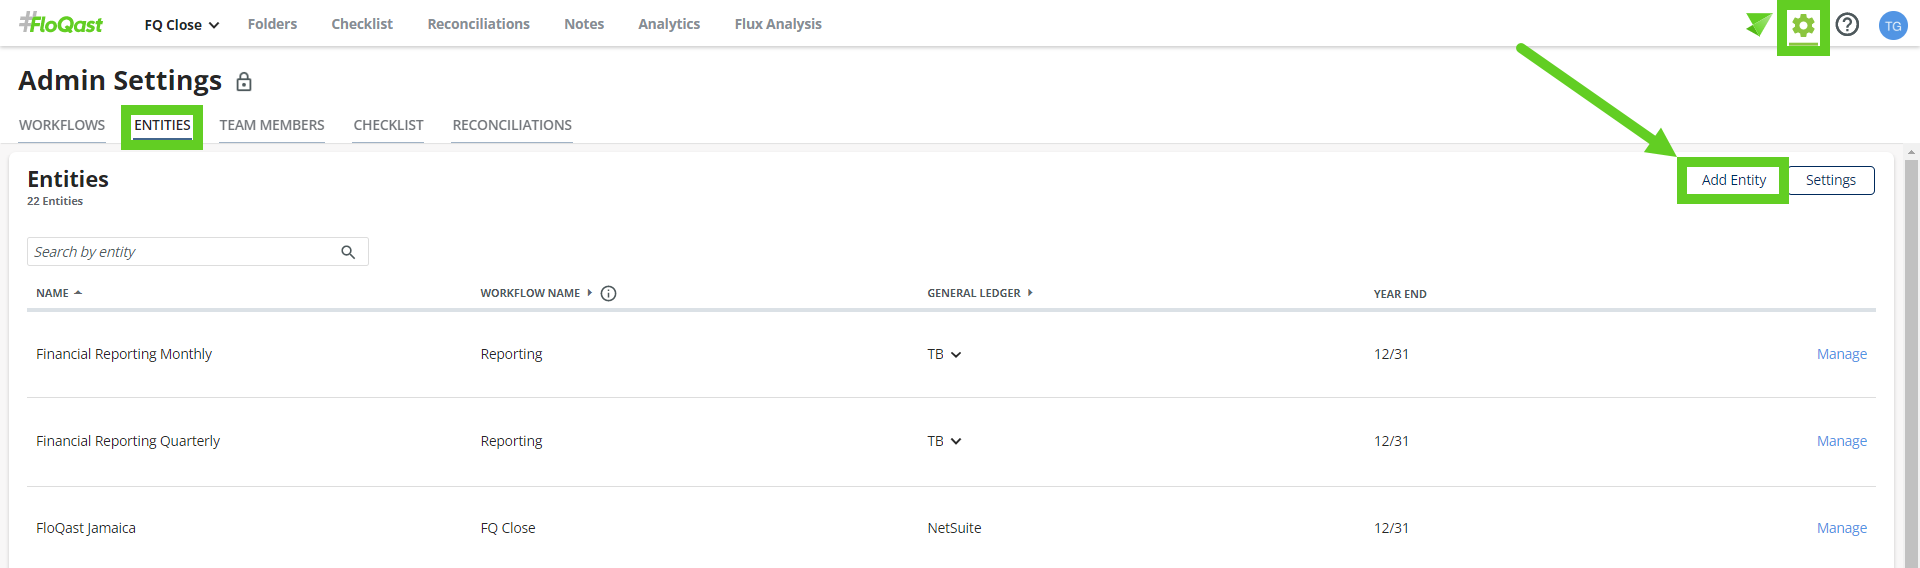This screenshot has height=568, width=1920.
Task: Switch to the Team Members tab
Action: (x=272, y=125)
